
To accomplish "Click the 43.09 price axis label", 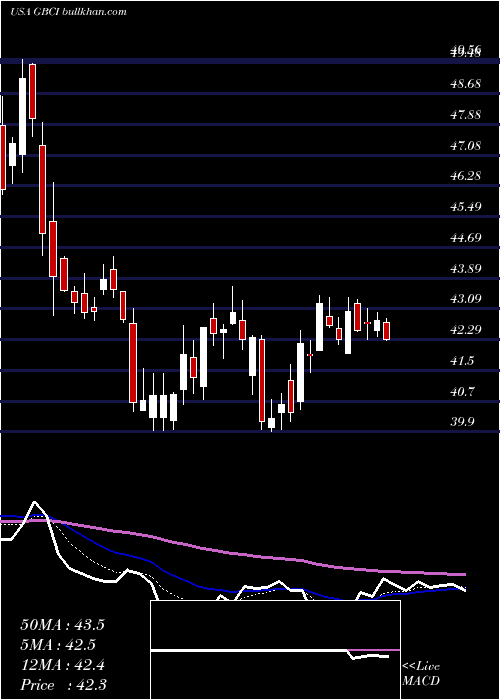I will pyautogui.click(x=466, y=299).
